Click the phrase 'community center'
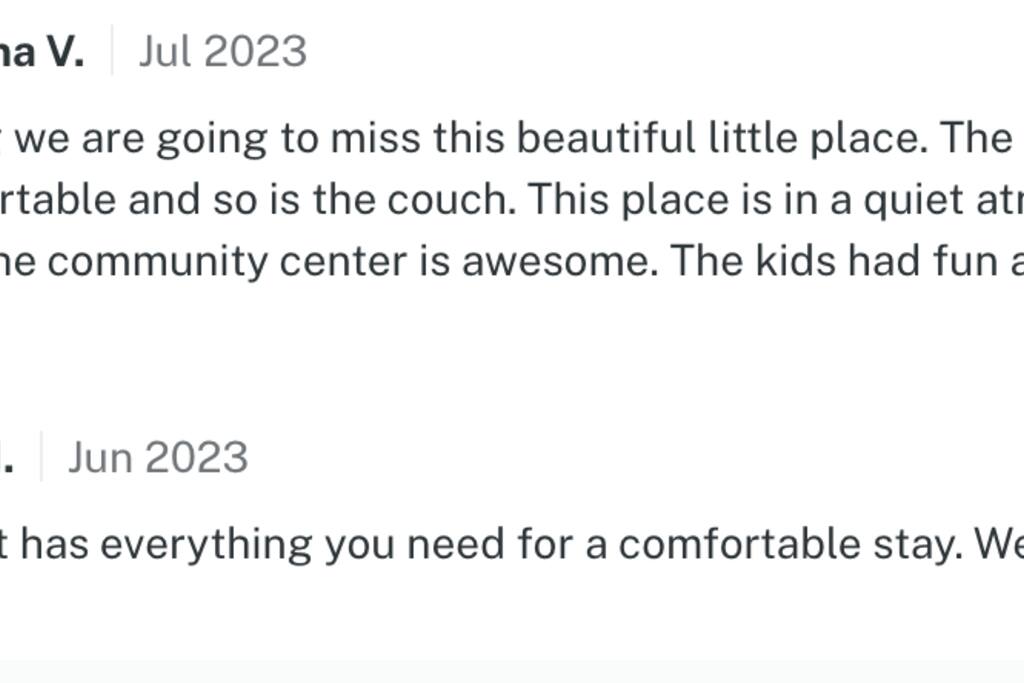 (227, 261)
